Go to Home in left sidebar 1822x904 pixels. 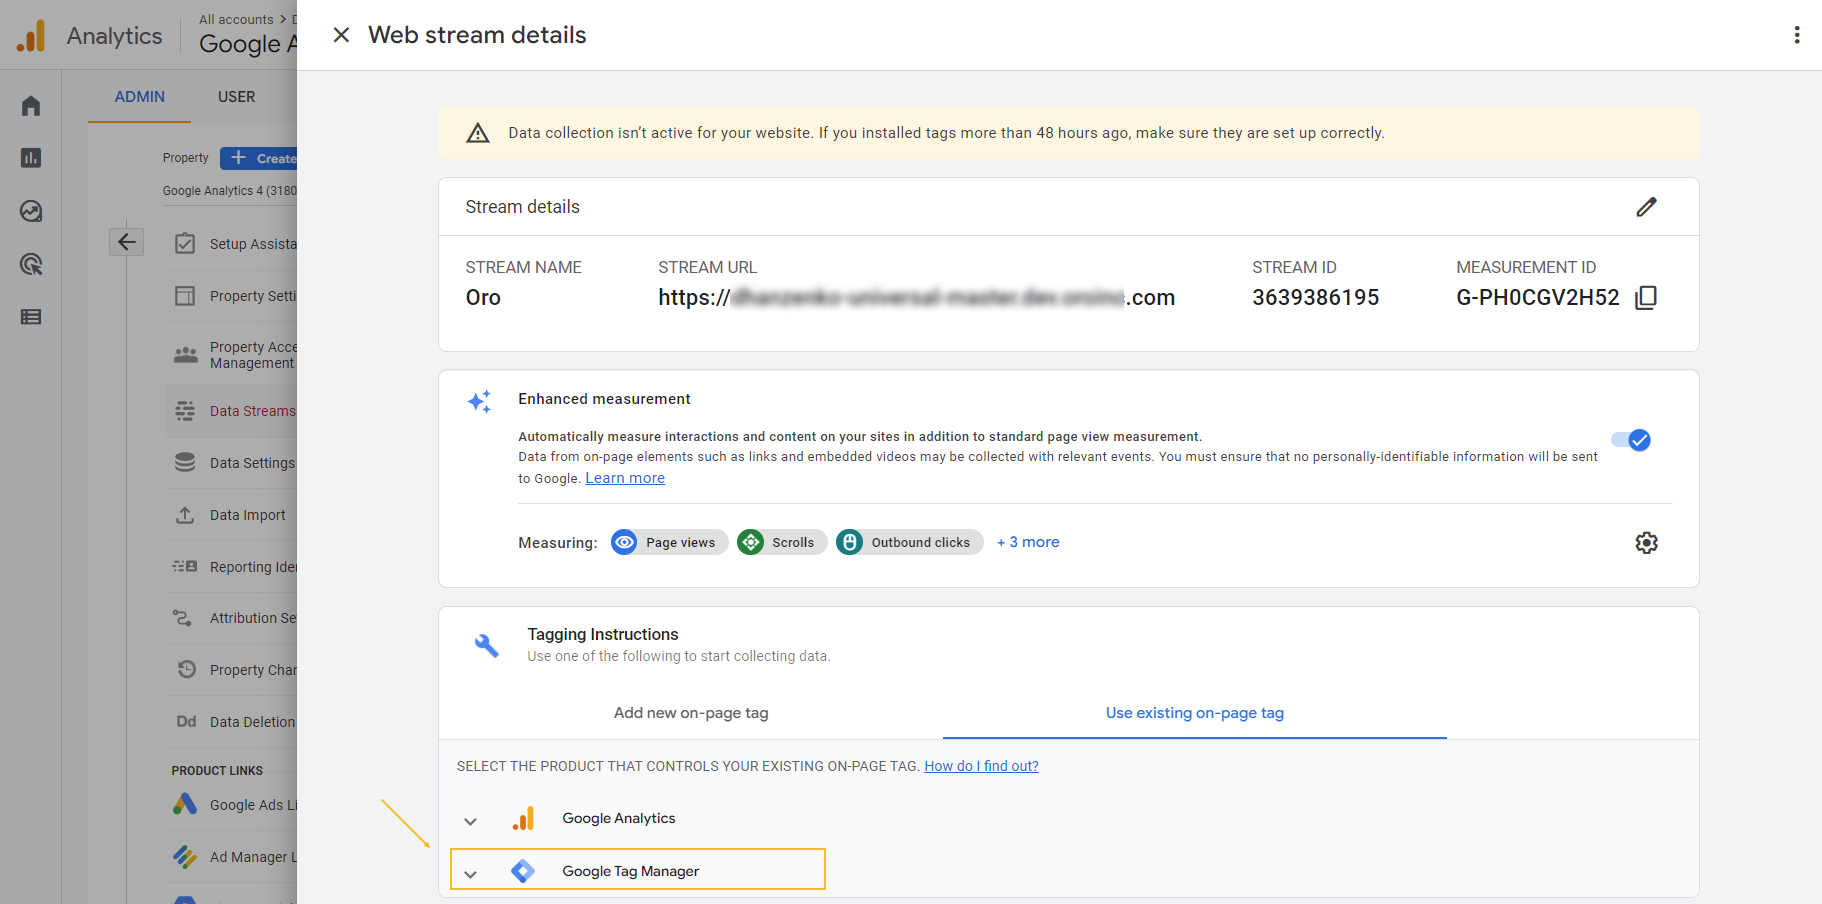[x=31, y=106]
